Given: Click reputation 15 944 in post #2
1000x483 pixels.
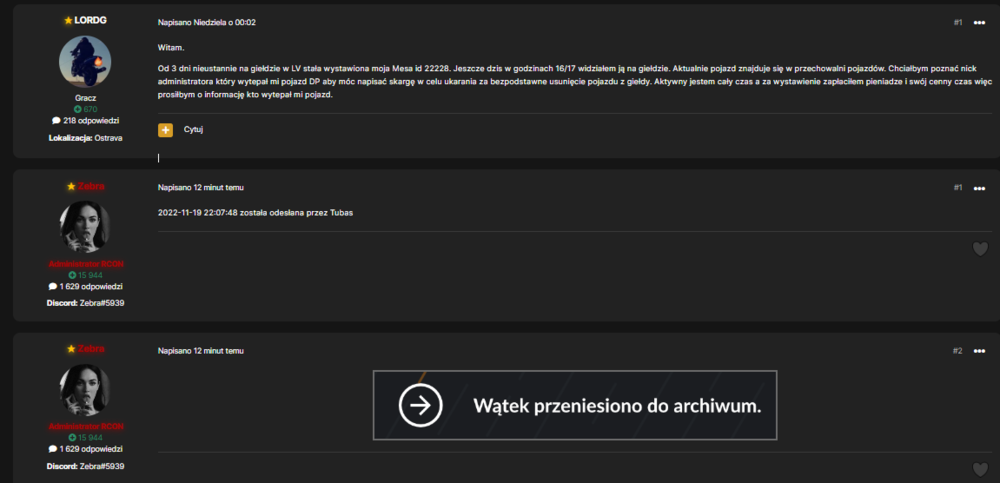Looking at the screenshot, I should [x=85, y=438].
